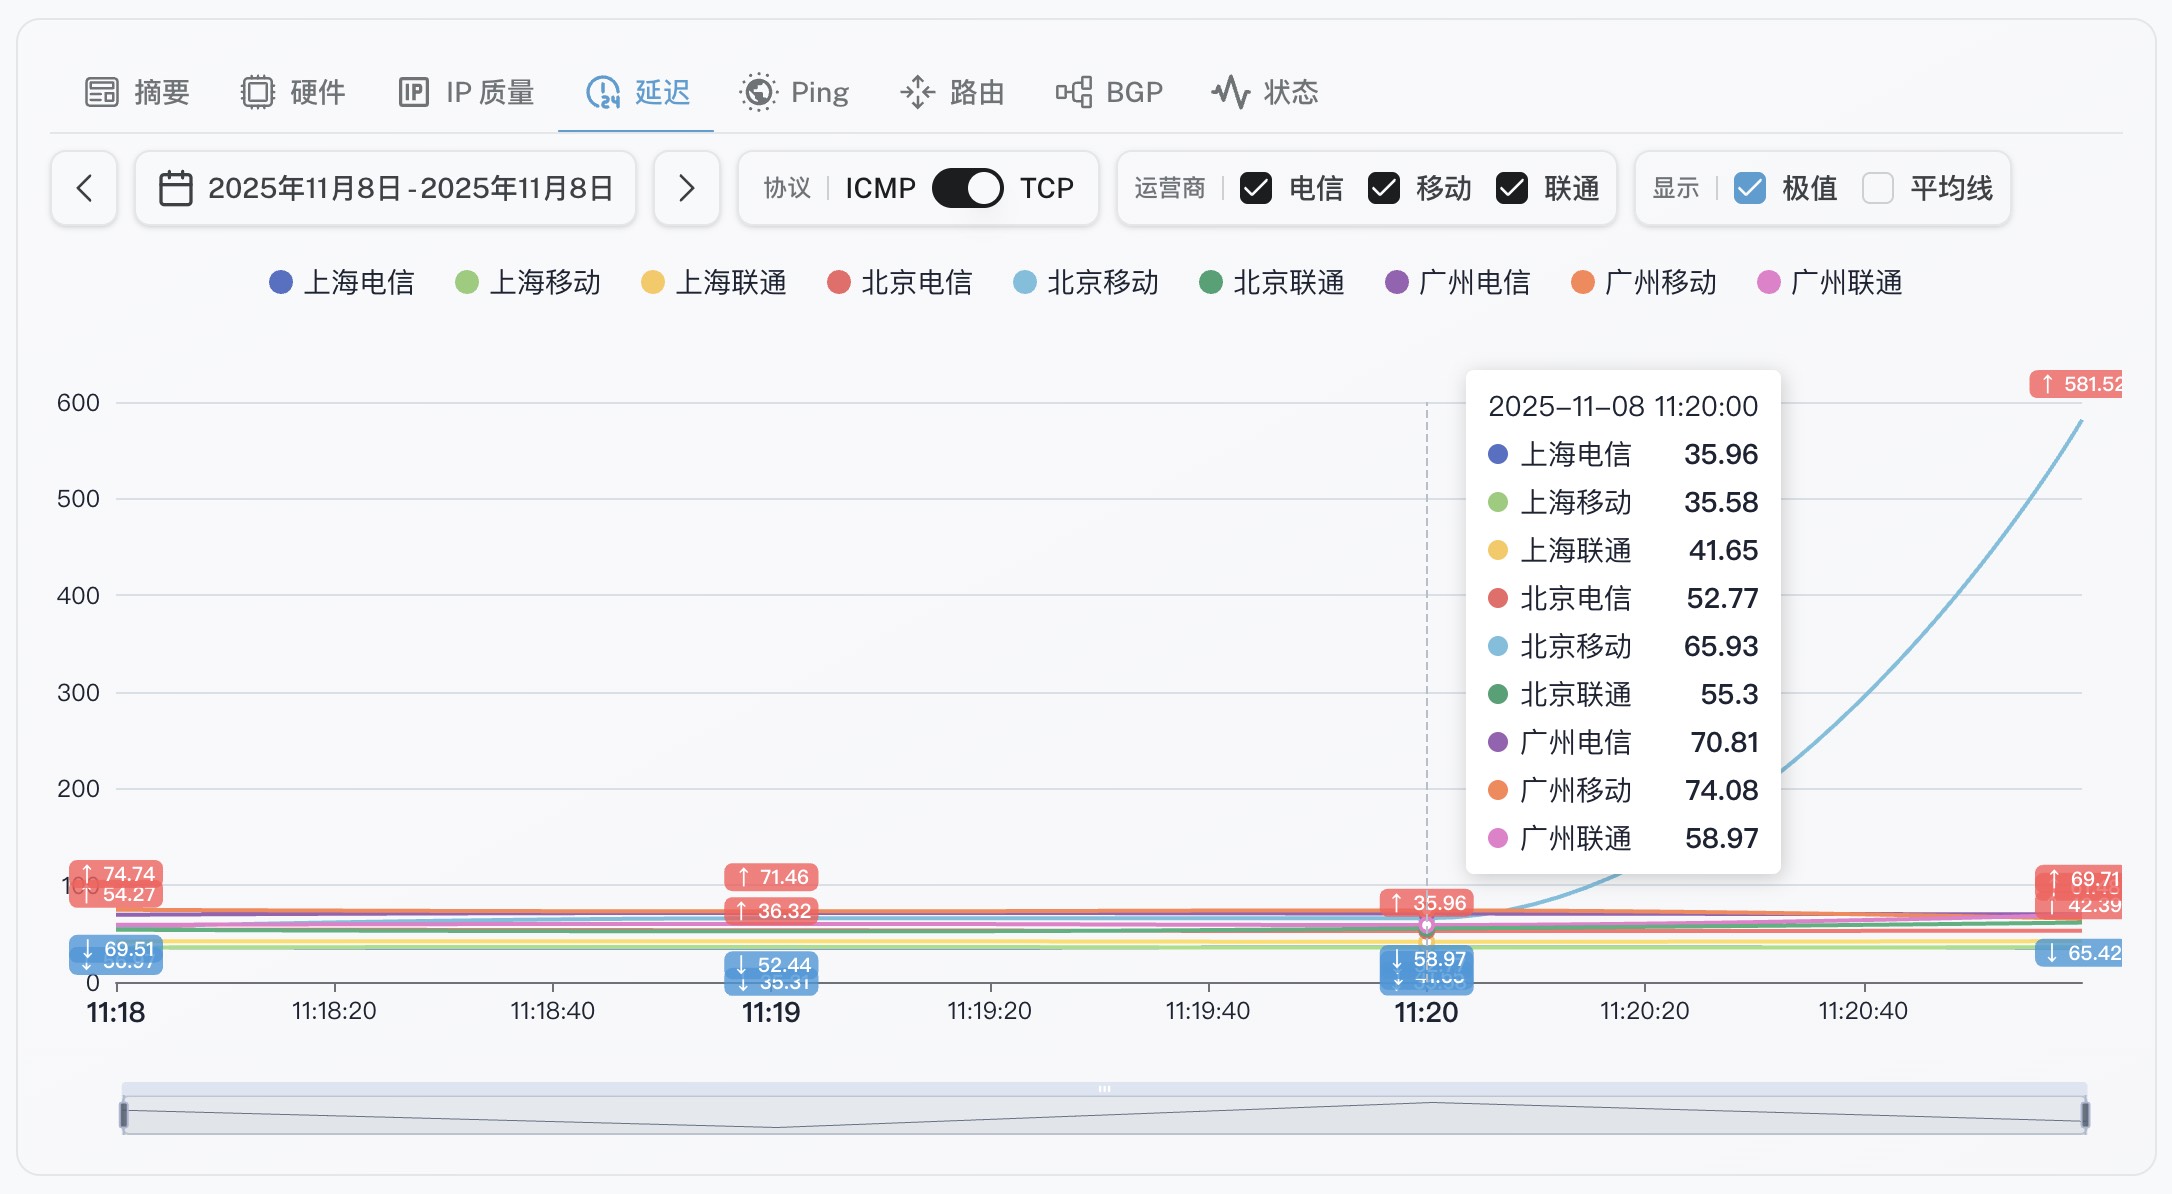The image size is (2172, 1194).
Task: Click the 状态 waveform icon
Action: click(x=1231, y=92)
